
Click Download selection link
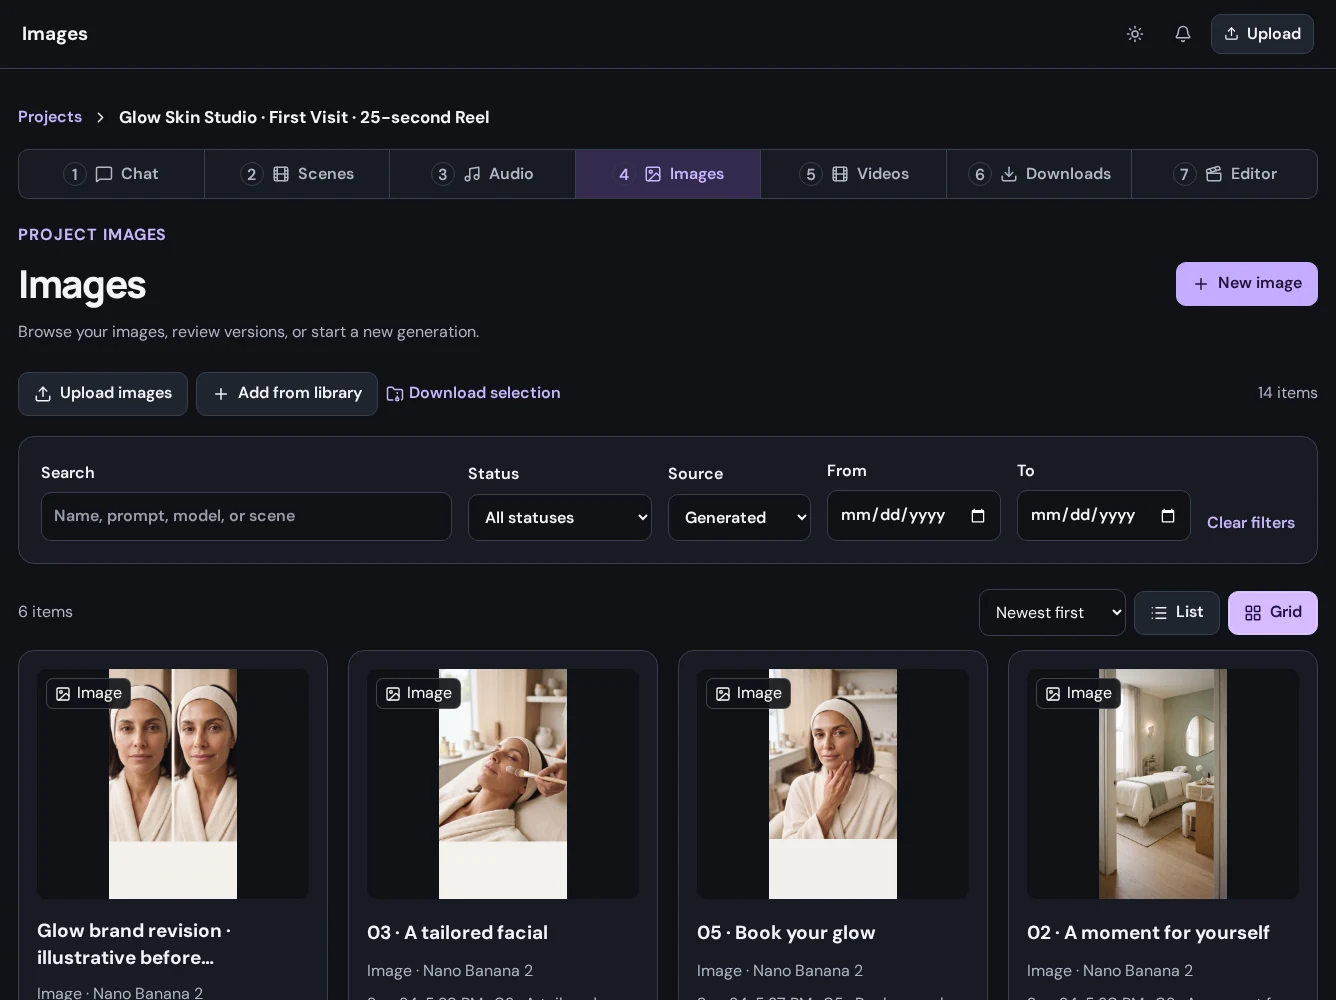click(473, 393)
